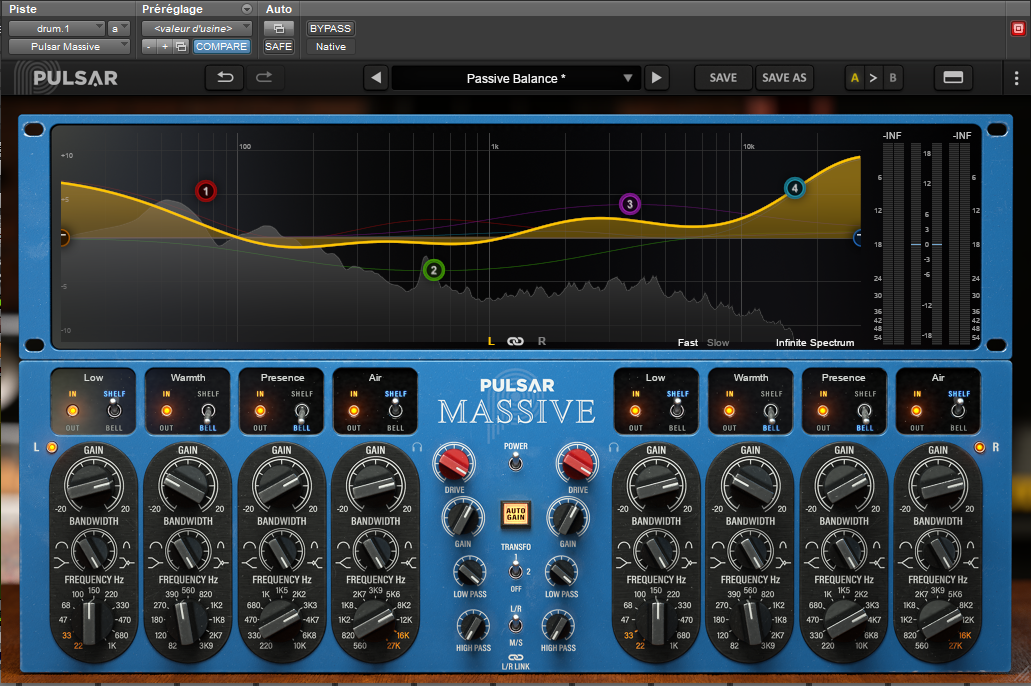Select Slow analyzer speed
1031x686 pixels.
coord(718,343)
